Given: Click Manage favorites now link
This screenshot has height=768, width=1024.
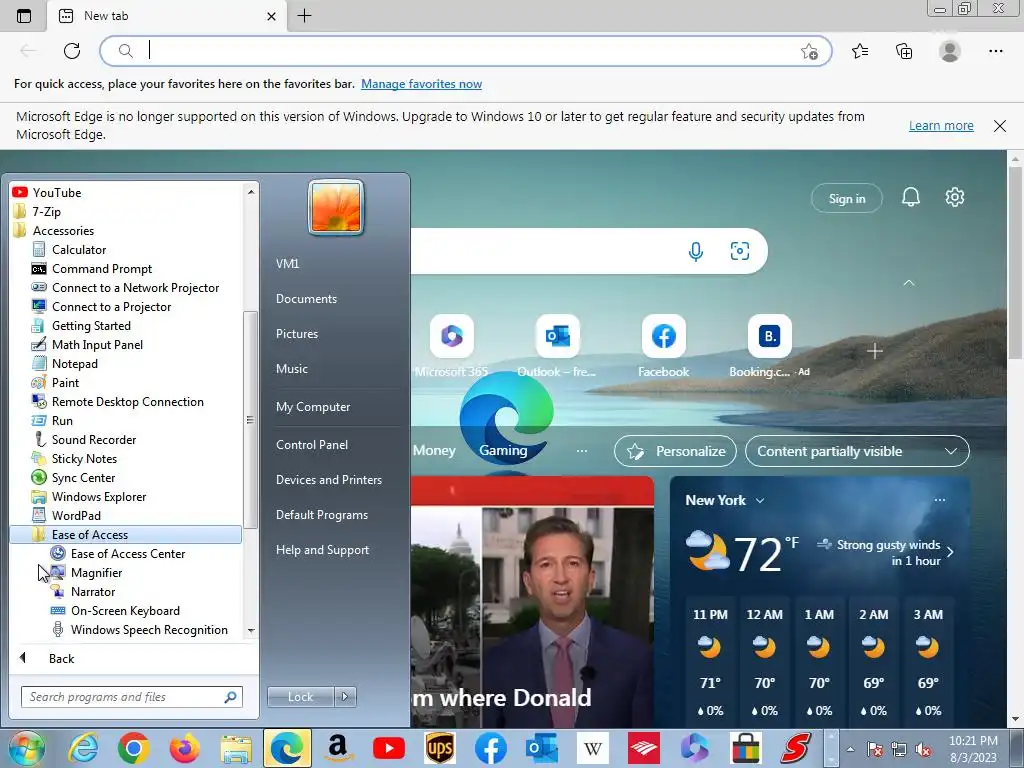Looking at the screenshot, I should pos(421,84).
